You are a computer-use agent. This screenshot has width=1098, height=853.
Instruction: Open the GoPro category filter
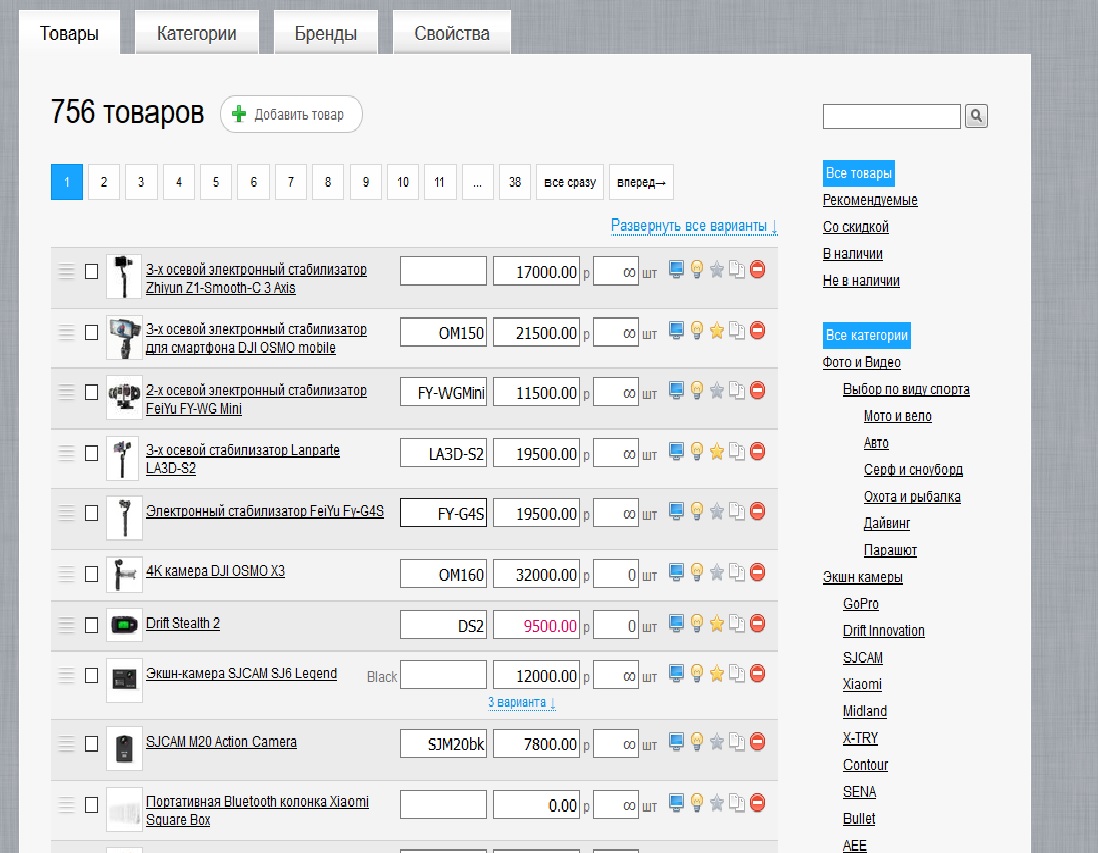[861, 604]
